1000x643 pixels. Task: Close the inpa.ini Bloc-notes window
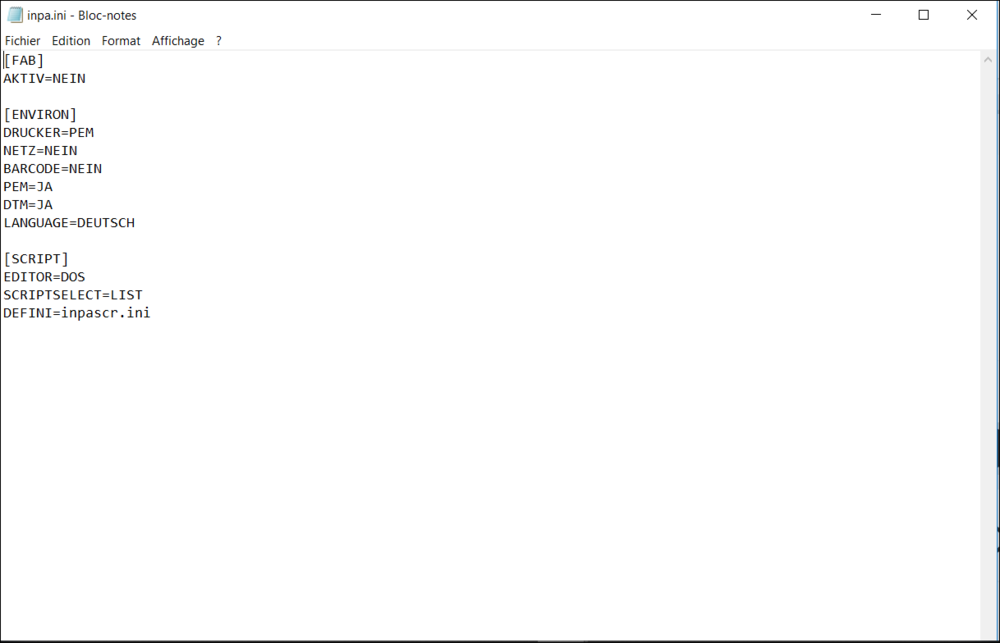tap(971, 15)
